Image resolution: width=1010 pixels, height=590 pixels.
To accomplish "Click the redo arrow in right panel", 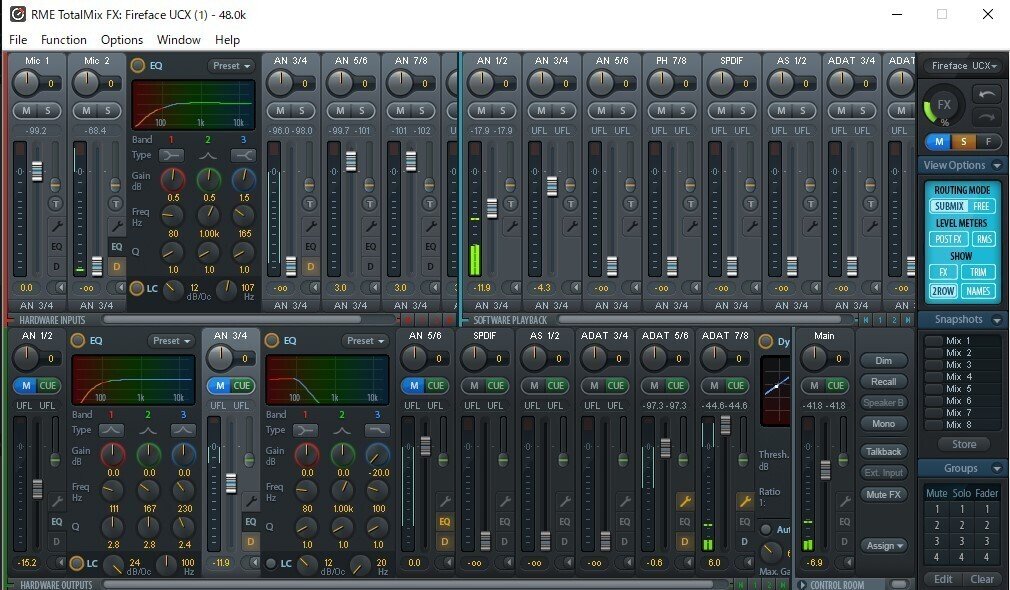I will 986,117.
